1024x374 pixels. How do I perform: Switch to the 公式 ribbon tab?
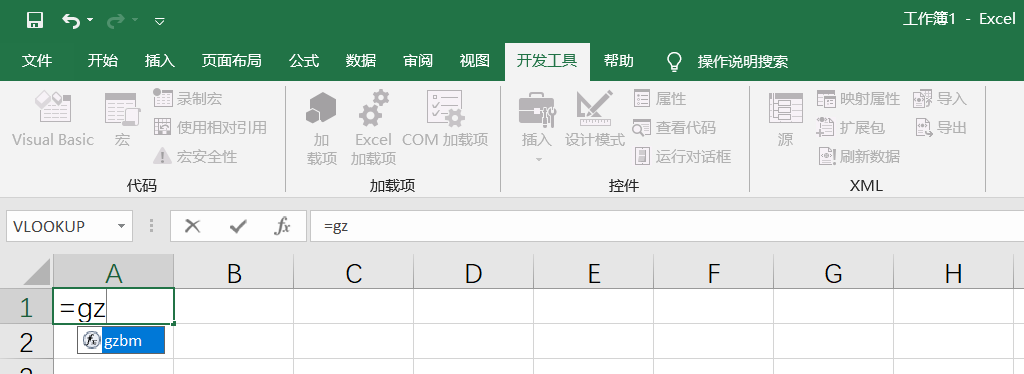304,61
